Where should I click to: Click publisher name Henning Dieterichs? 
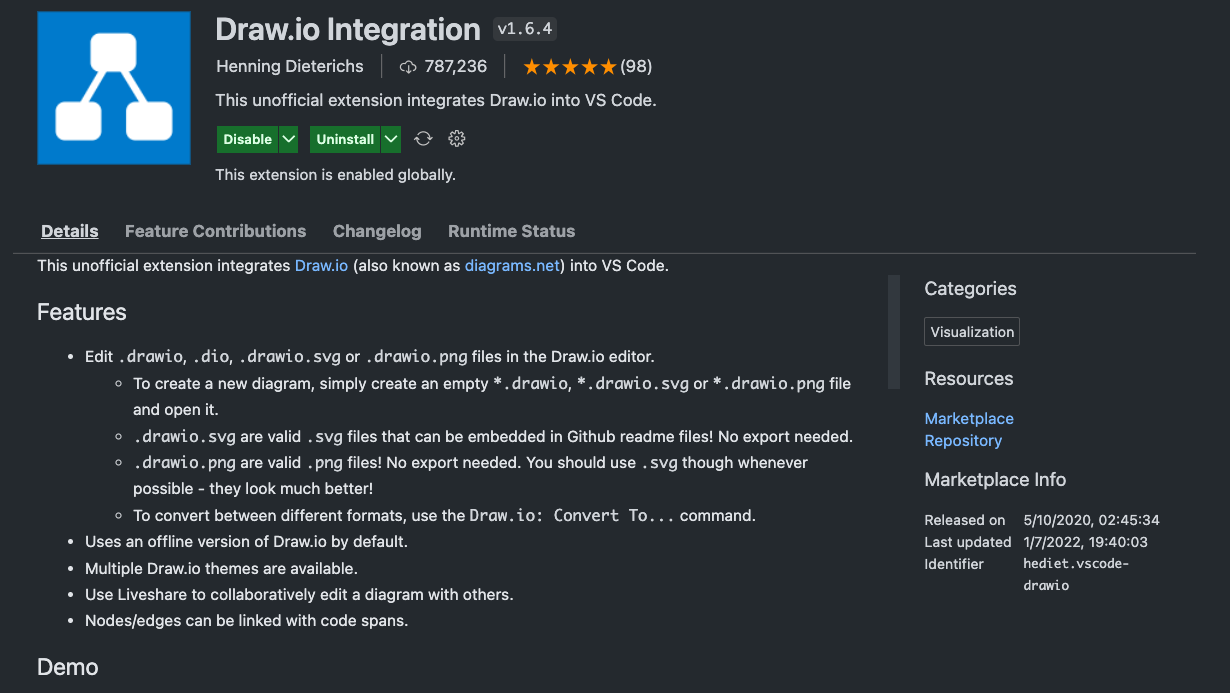pos(290,67)
